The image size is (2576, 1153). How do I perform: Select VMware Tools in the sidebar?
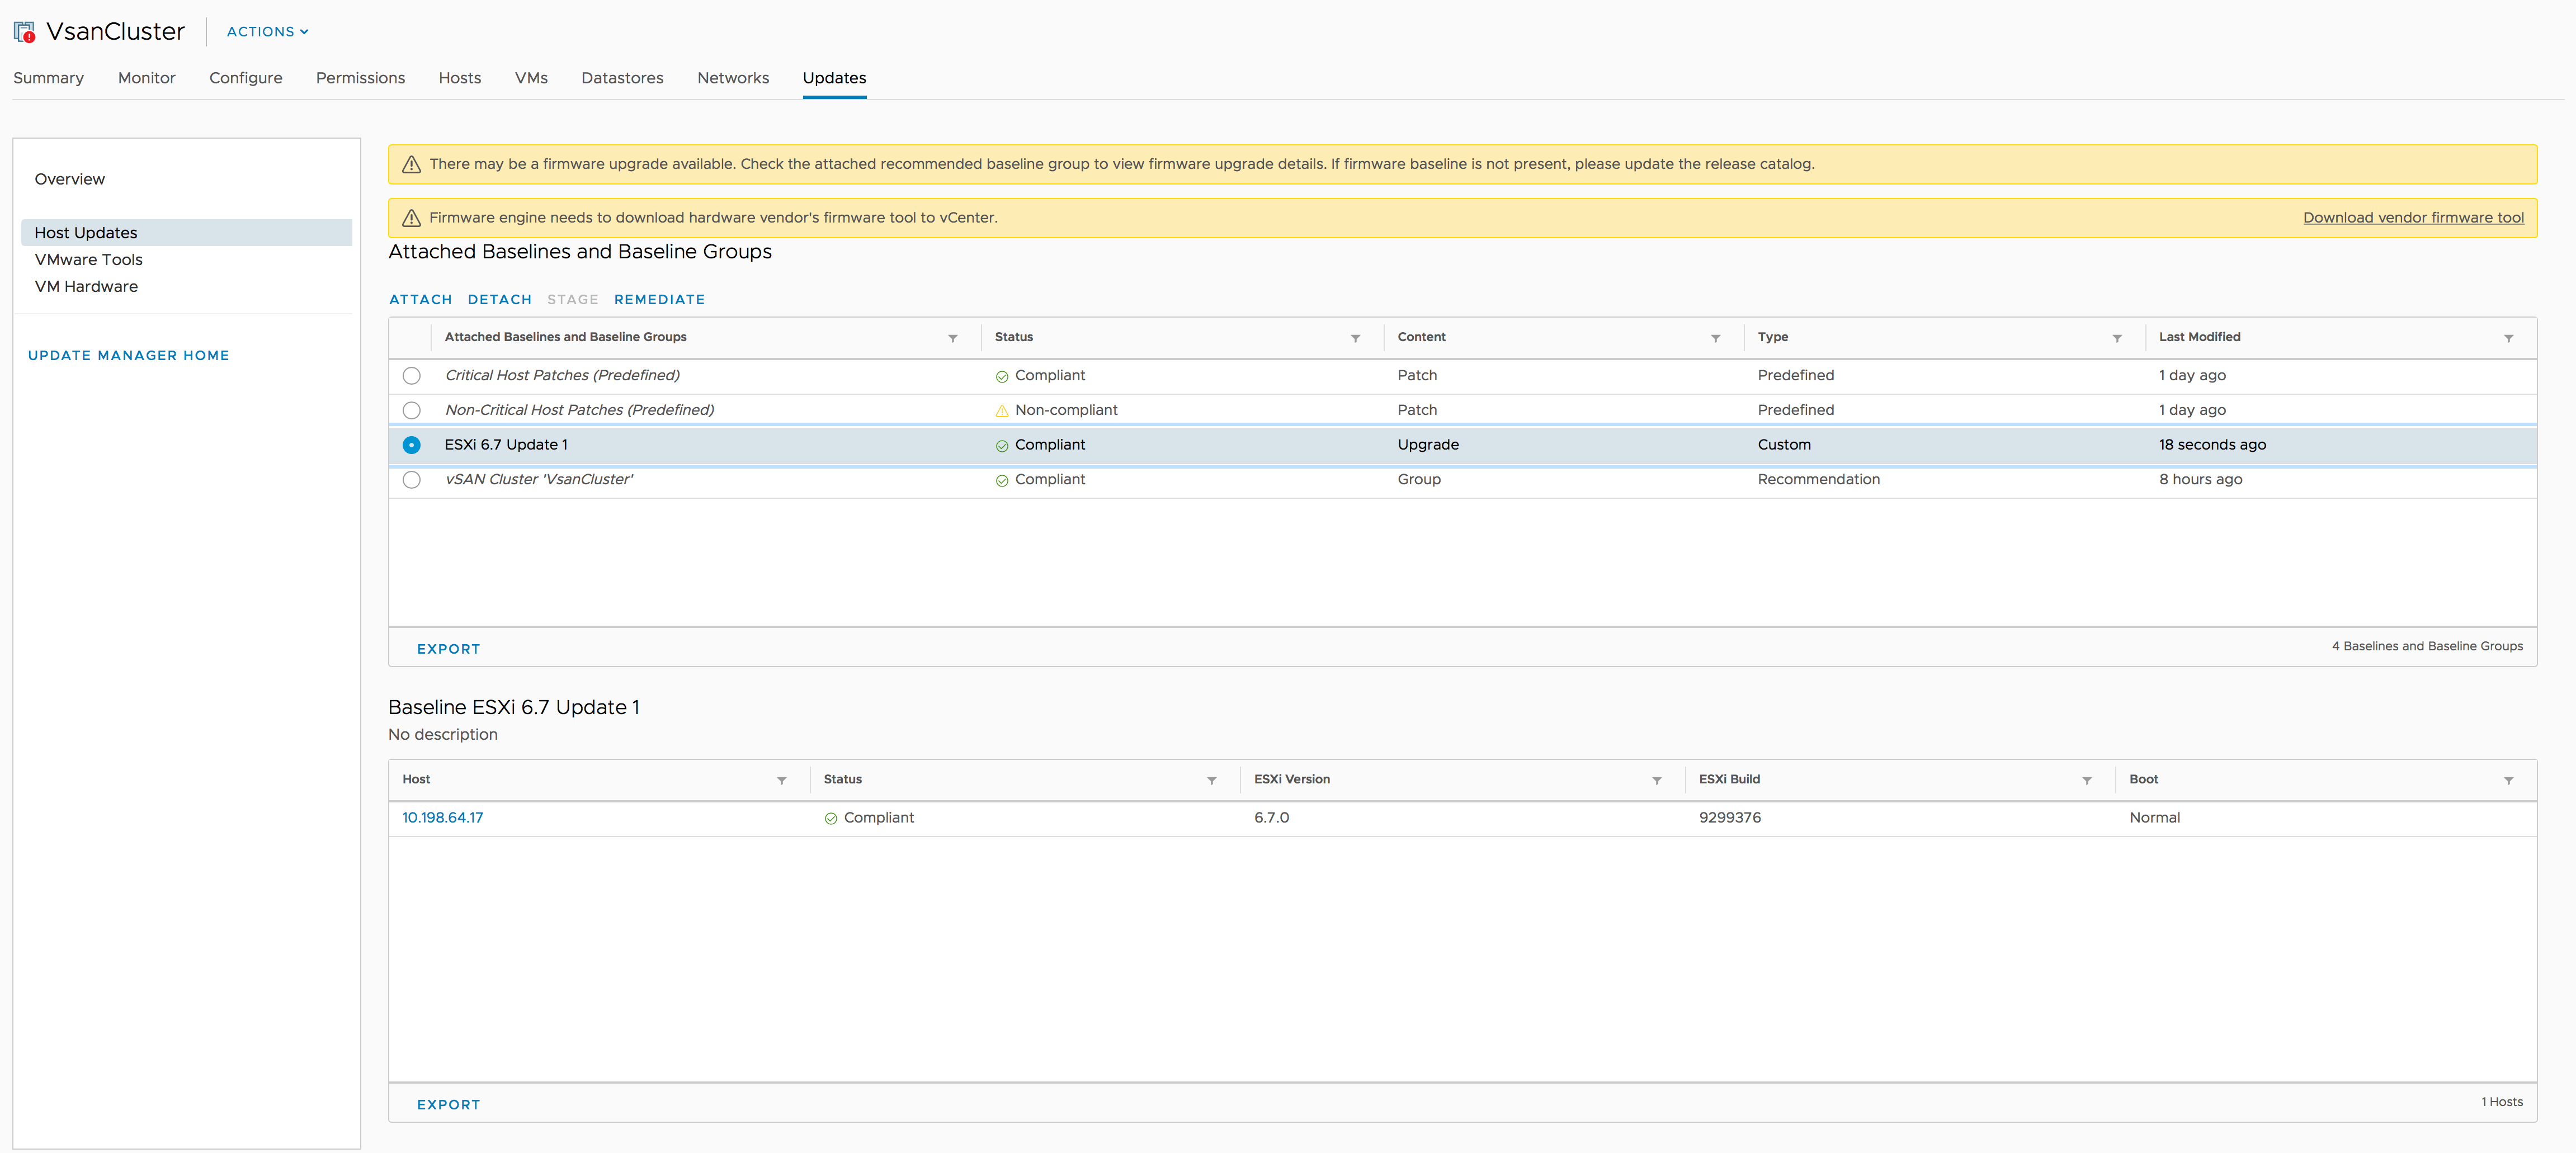click(x=88, y=260)
